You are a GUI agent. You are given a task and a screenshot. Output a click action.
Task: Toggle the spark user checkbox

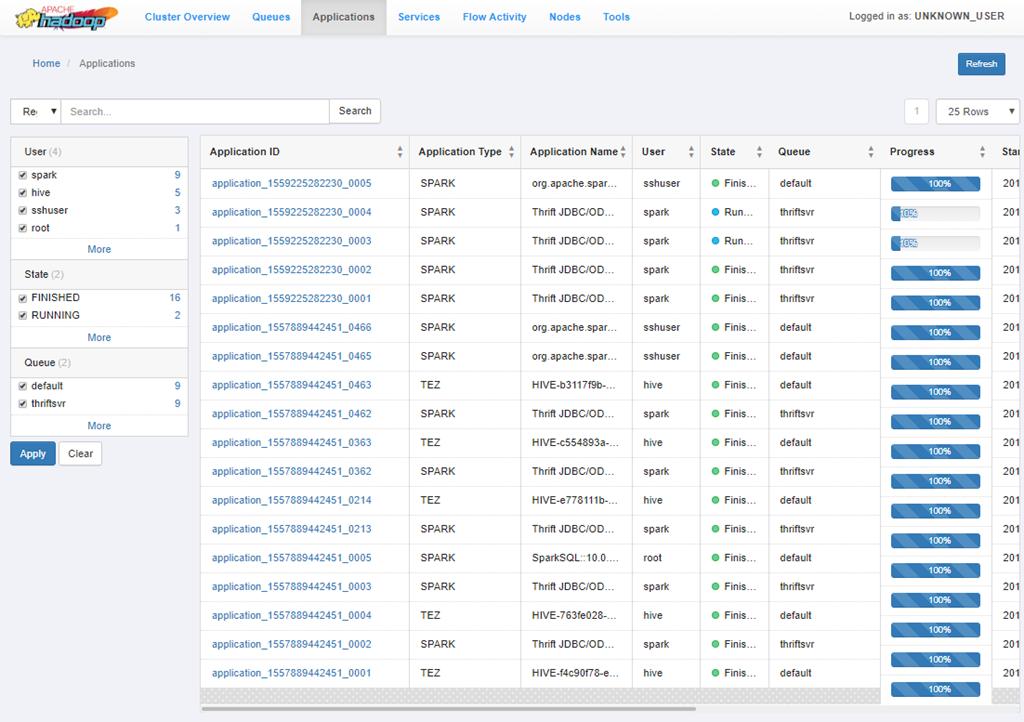pyautogui.click(x=23, y=176)
